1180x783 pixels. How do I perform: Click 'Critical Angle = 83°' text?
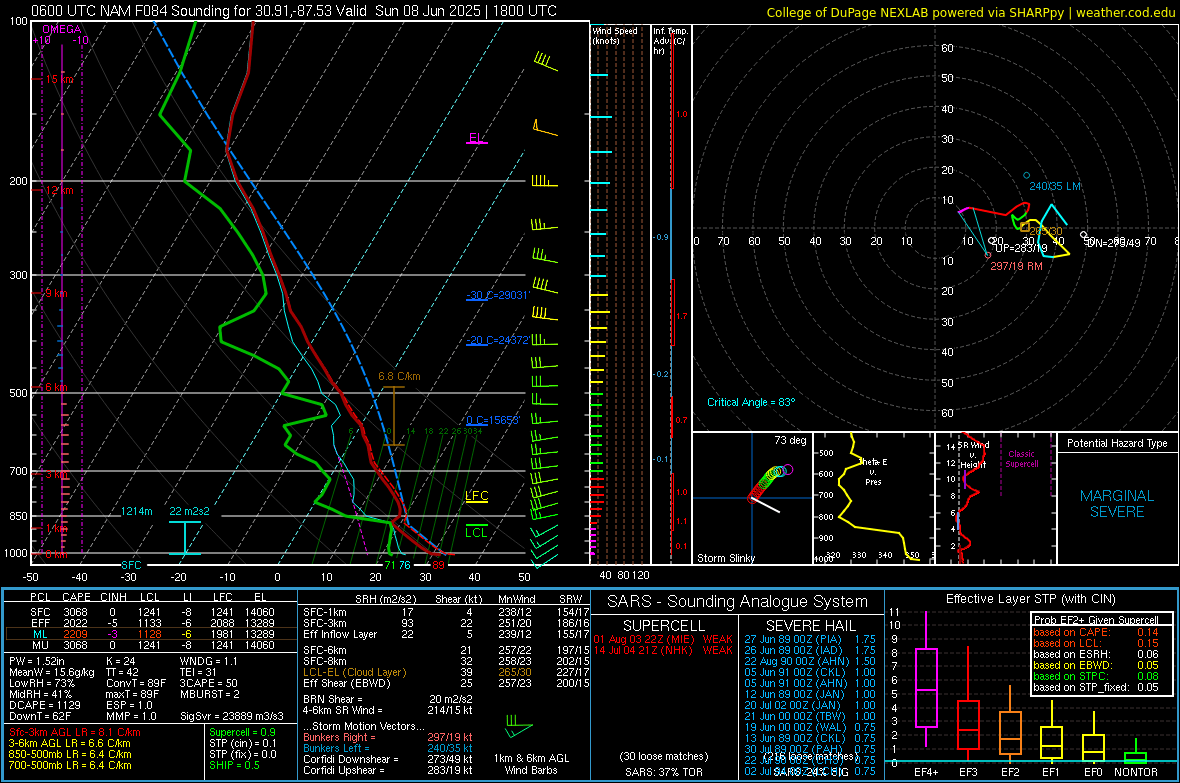pos(751,402)
